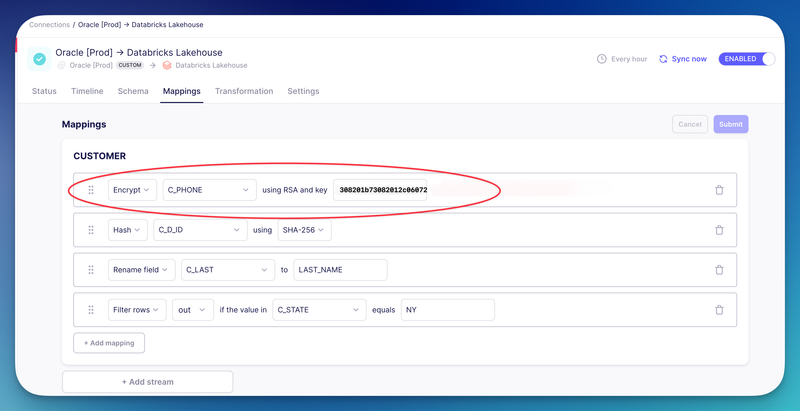This screenshot has height=411, width=800.
Task: Toggle the ENABLED connection switch
Action: [747, 59]
